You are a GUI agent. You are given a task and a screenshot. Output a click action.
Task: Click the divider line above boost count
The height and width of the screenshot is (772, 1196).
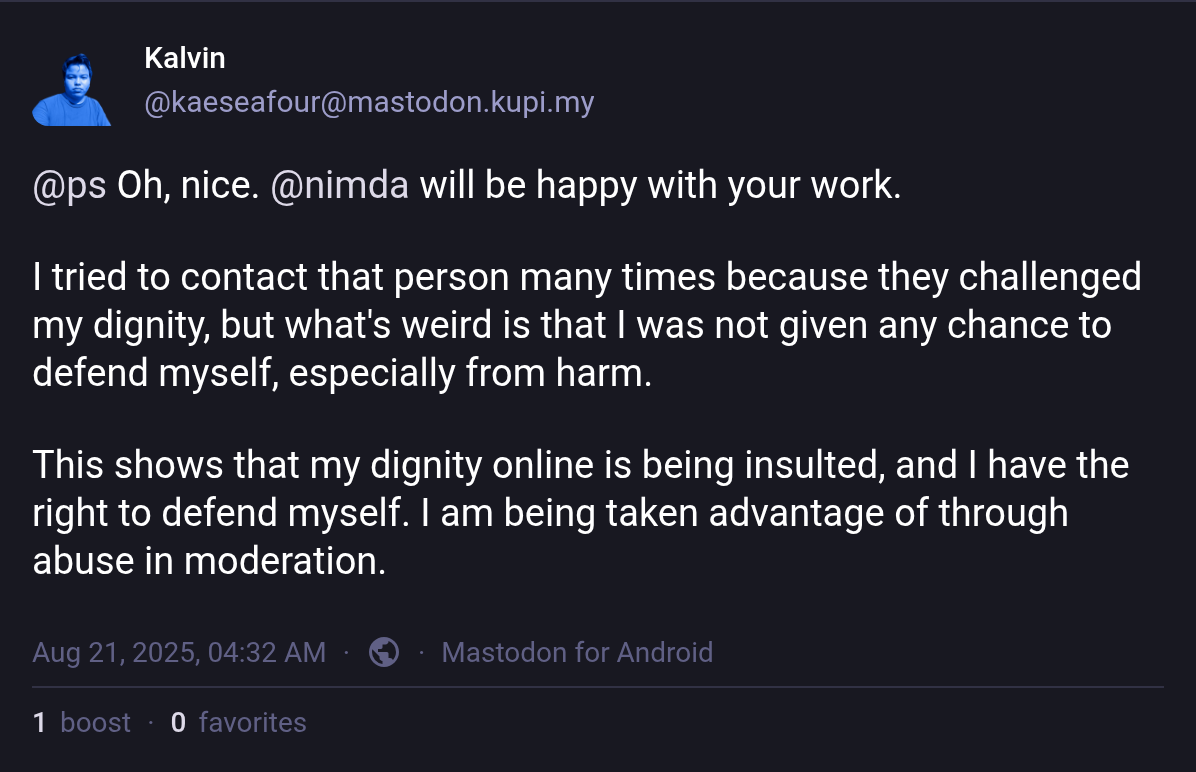597,687
